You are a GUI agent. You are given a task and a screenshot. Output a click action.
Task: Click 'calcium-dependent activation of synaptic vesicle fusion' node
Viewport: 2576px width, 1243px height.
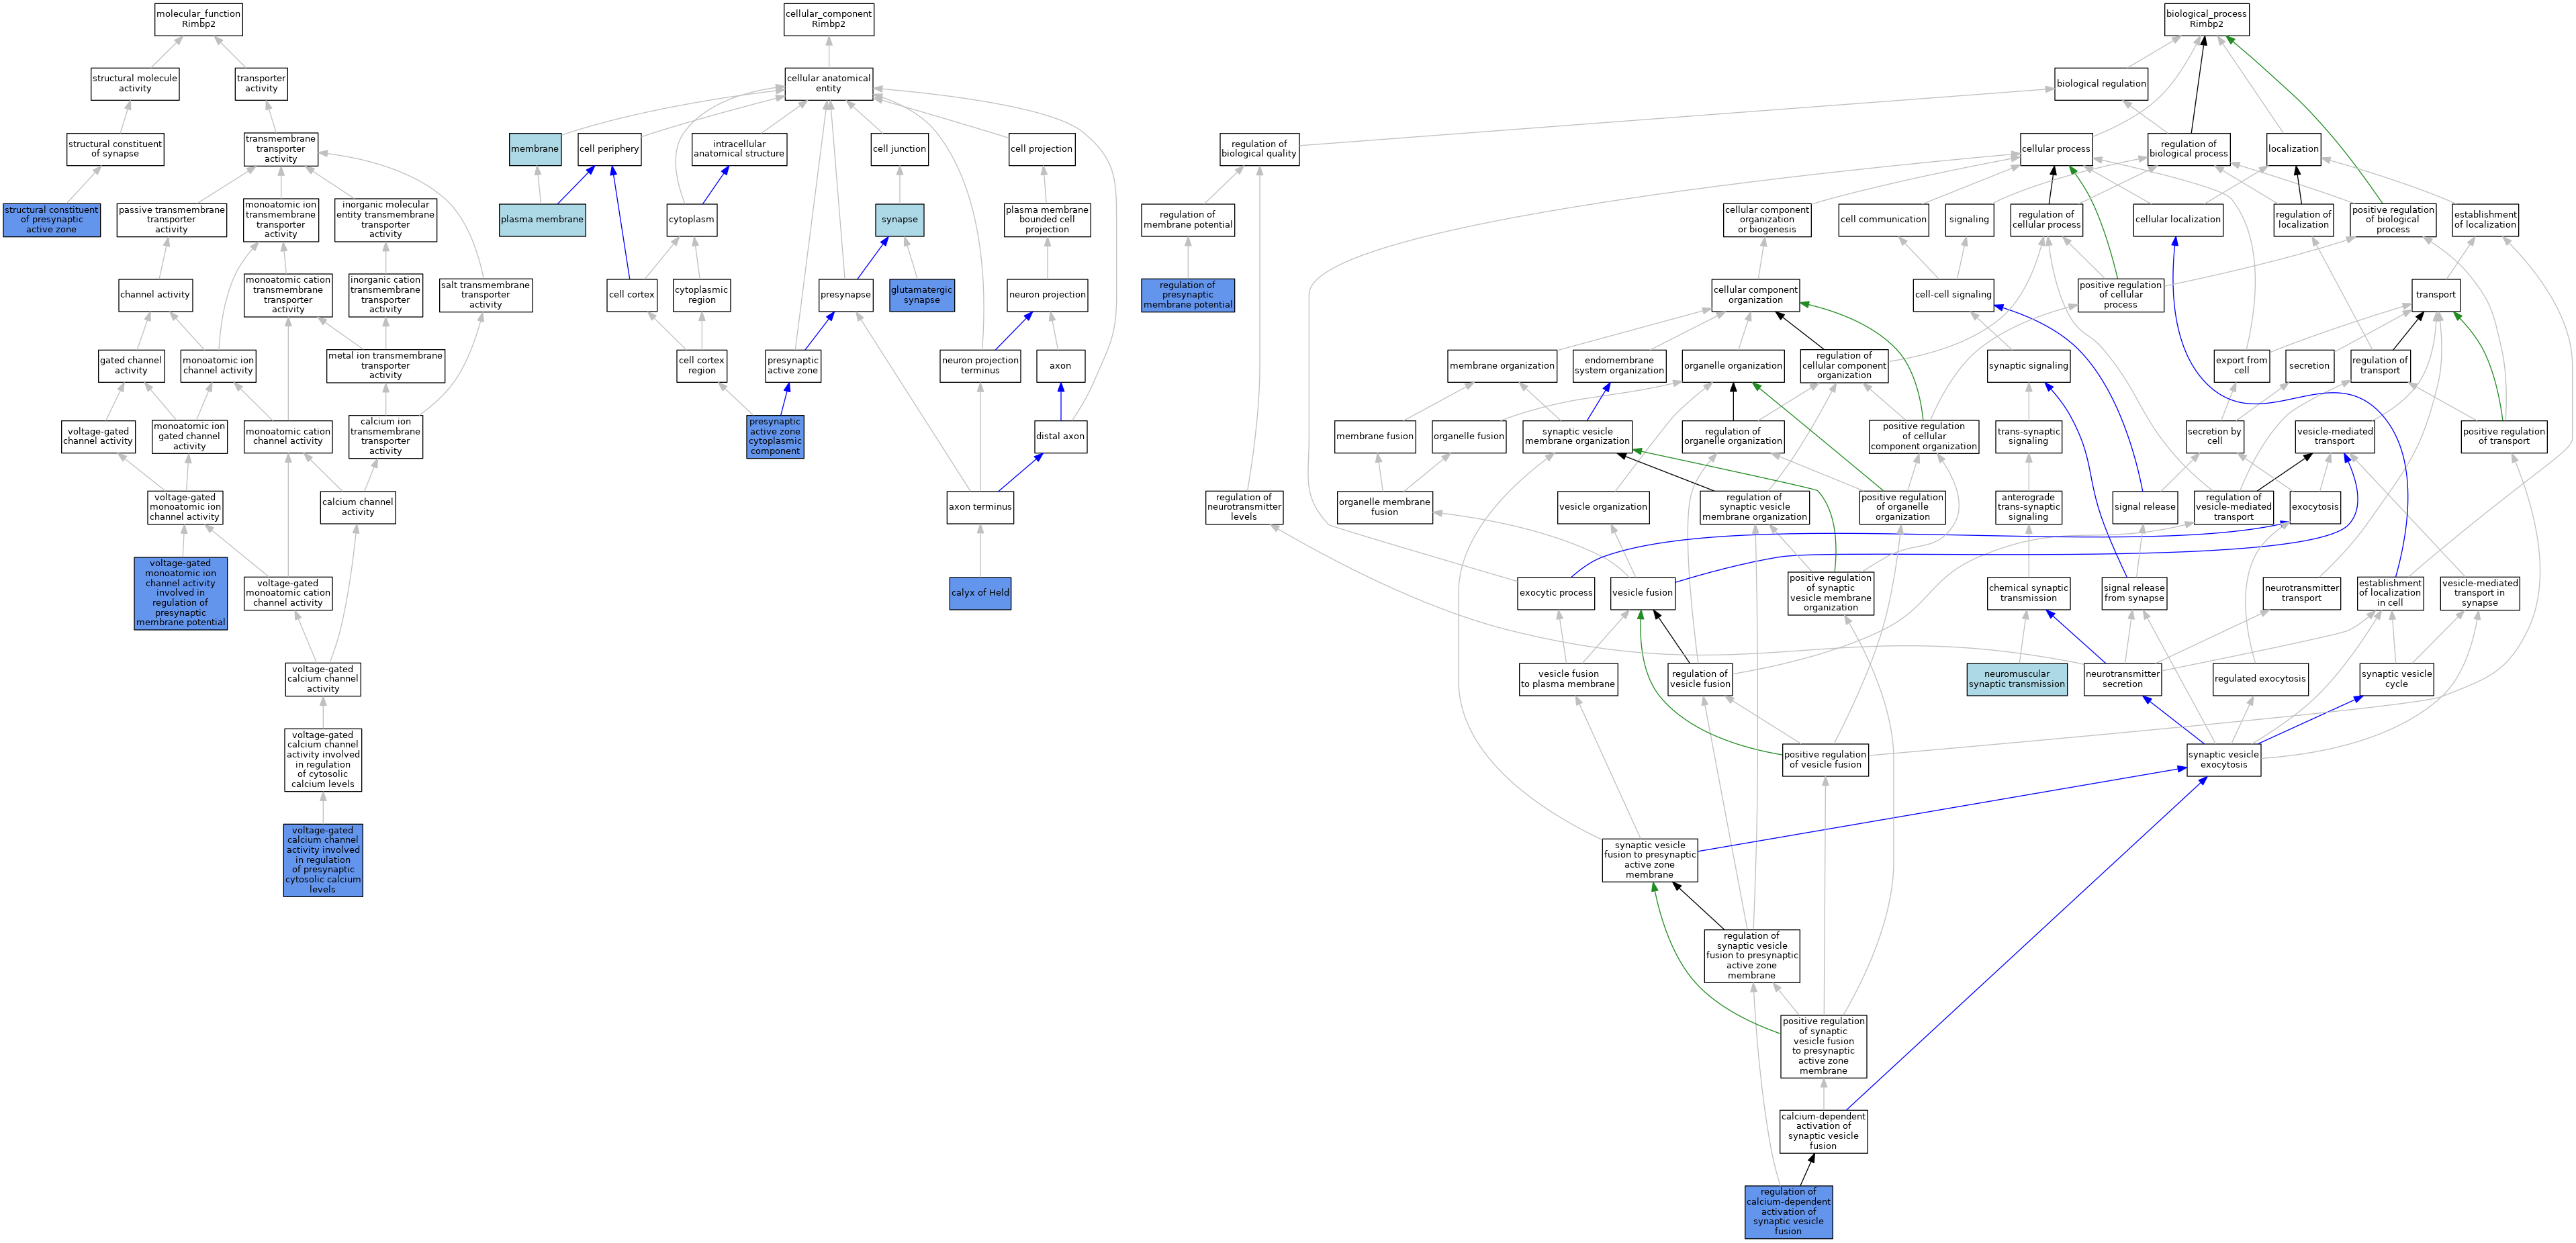click(x=1823, y=1131)
